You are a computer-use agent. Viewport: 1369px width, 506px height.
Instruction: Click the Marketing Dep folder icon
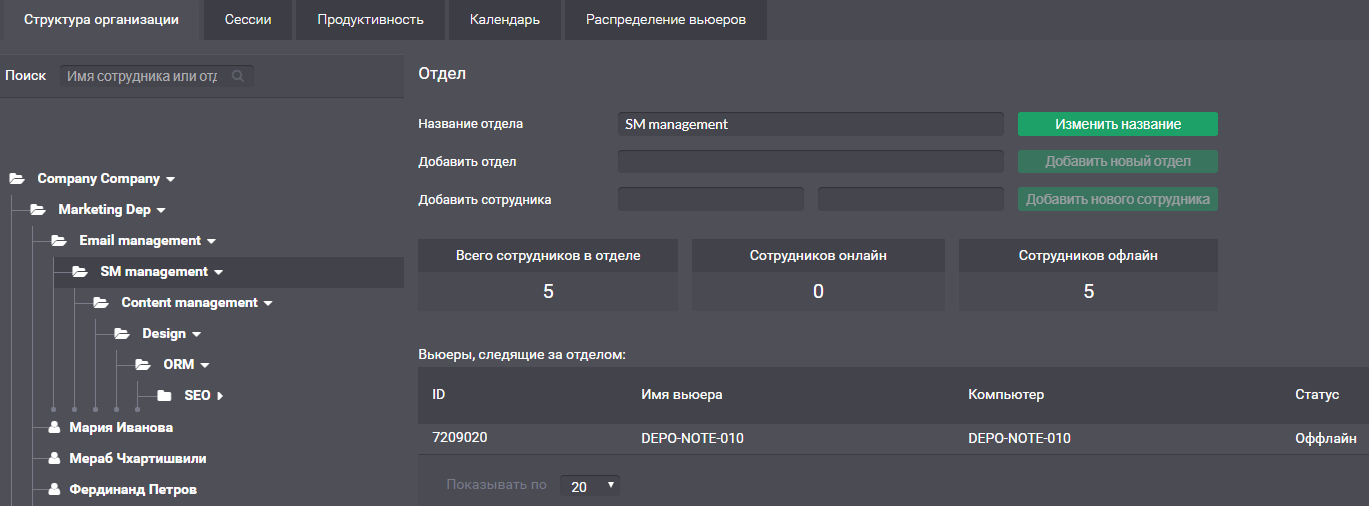[37, 210]
